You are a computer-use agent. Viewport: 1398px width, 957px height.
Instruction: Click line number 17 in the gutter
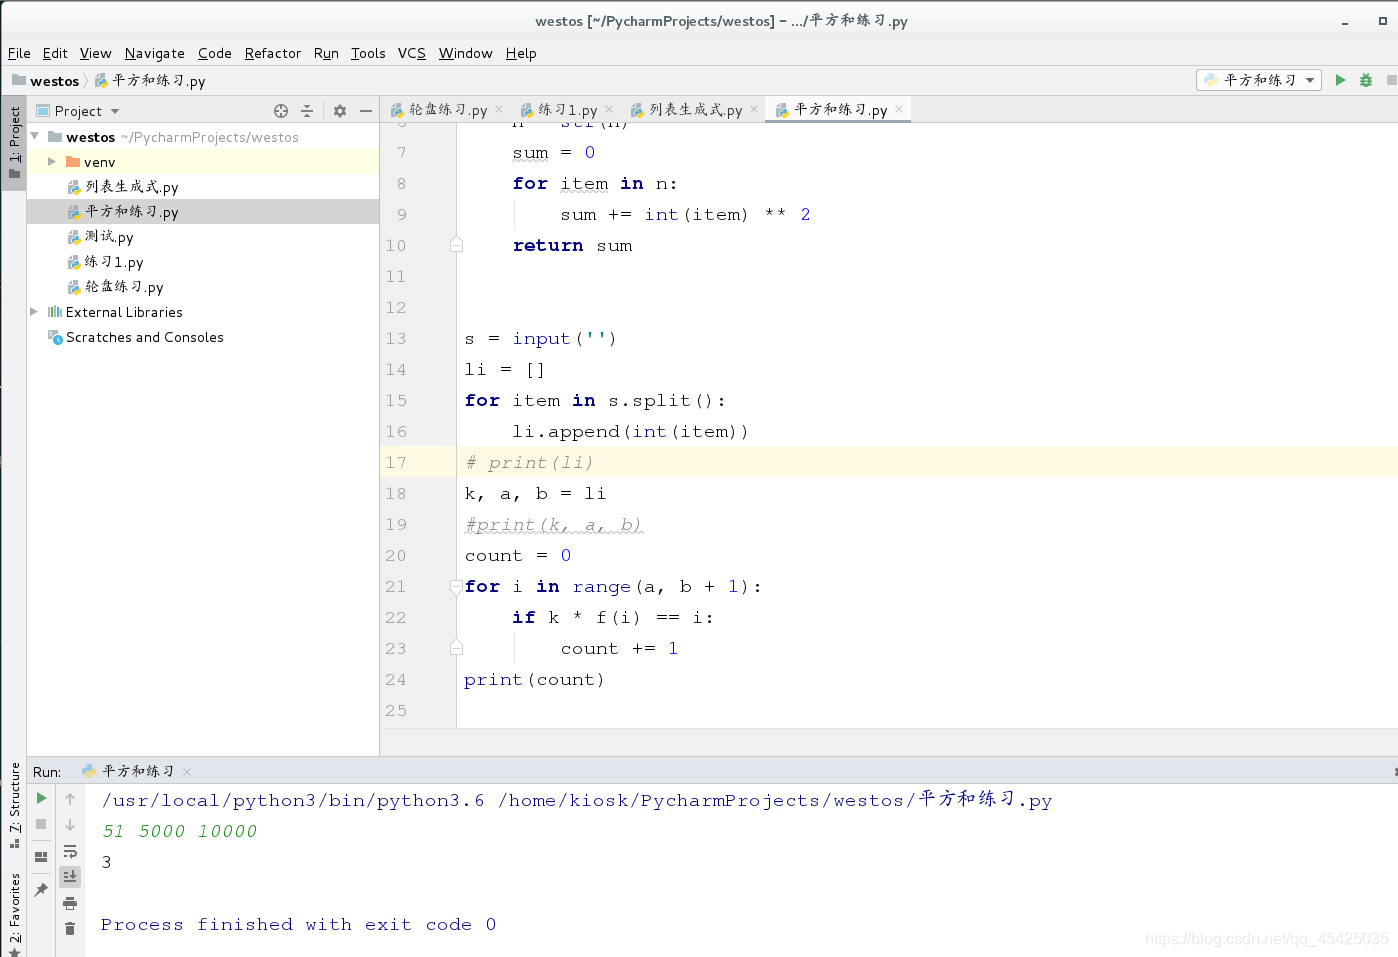(x=396, y=462)
